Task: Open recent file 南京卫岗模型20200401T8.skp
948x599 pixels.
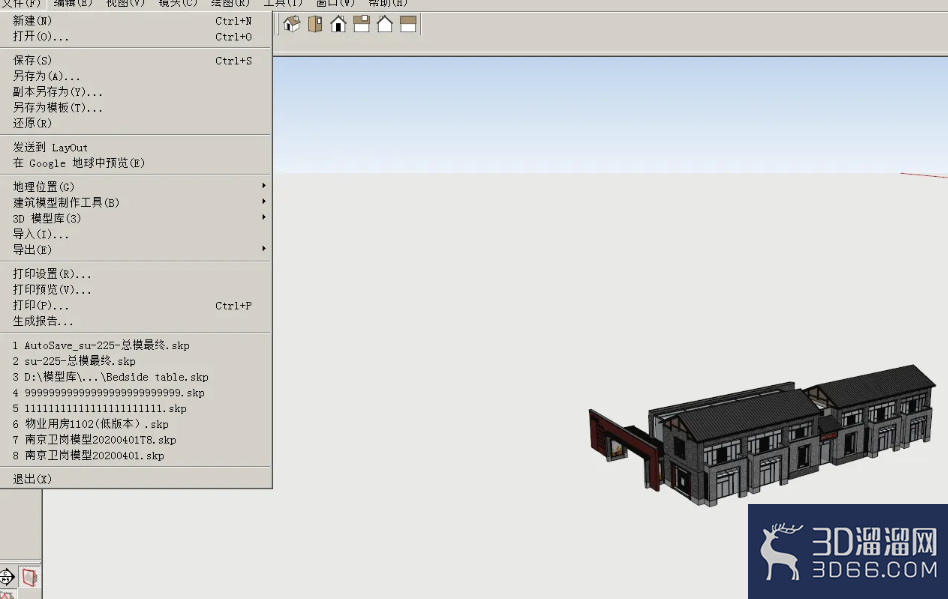Action: [135, 439]
